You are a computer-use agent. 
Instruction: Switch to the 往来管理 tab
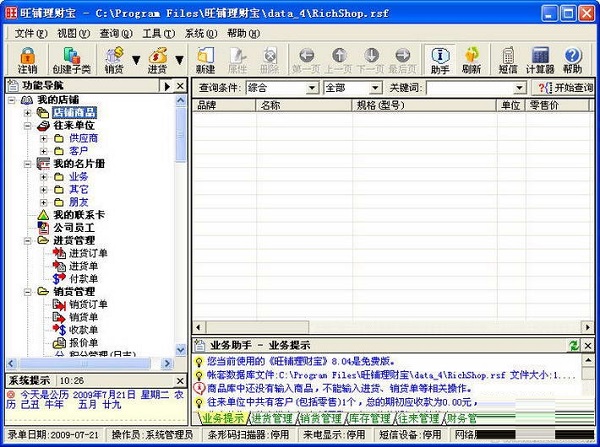click(419, 418)
